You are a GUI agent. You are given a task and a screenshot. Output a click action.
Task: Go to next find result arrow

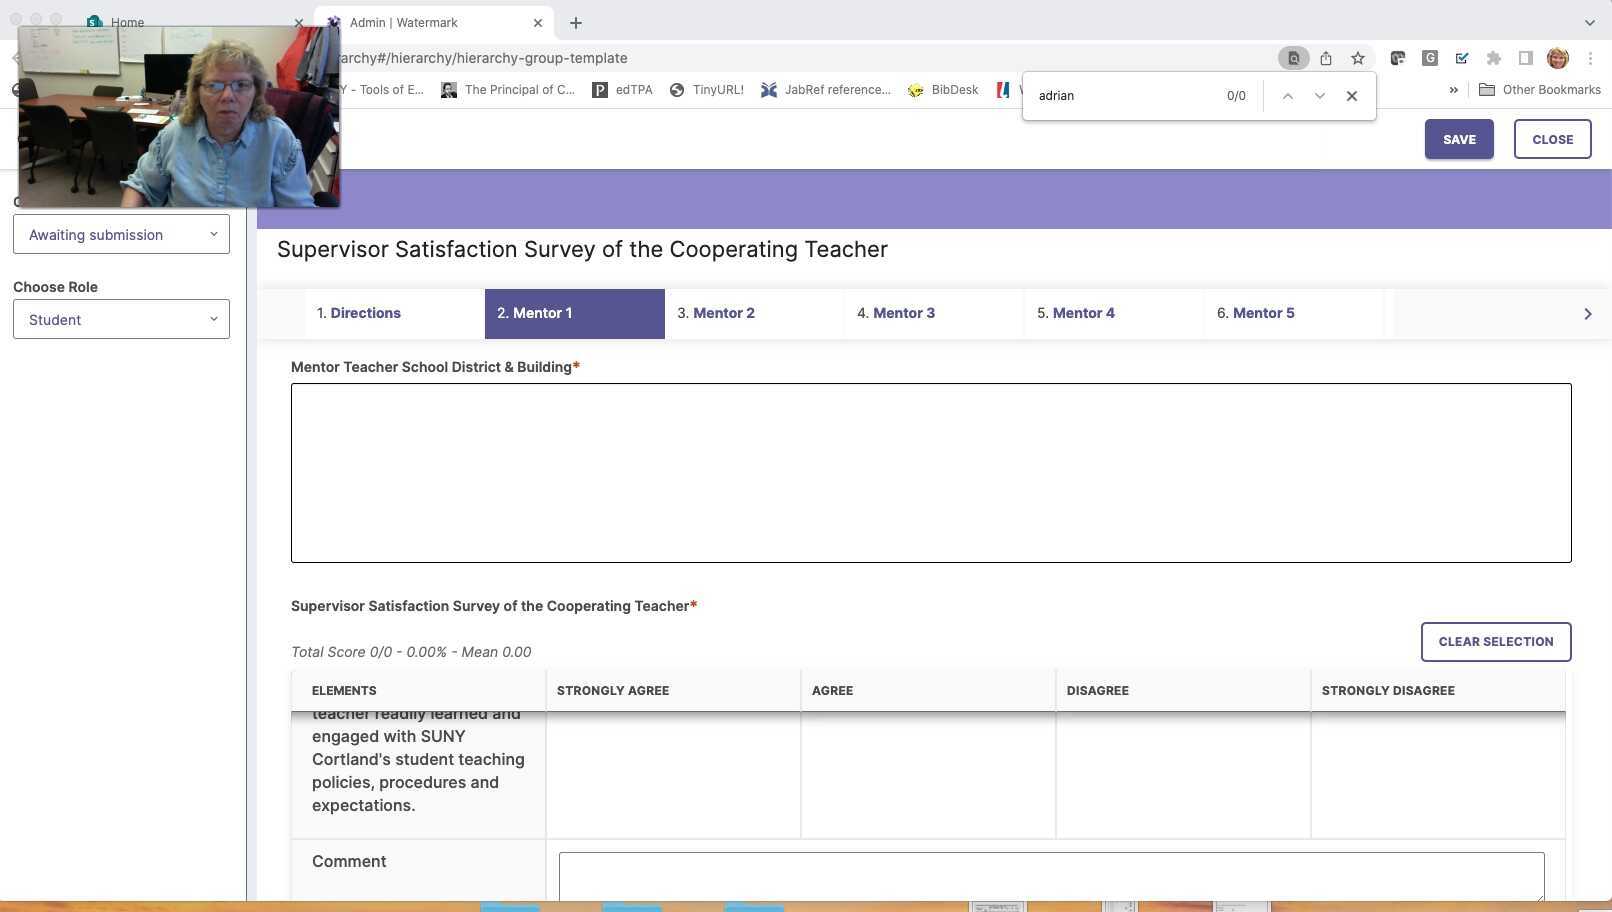1319,96
